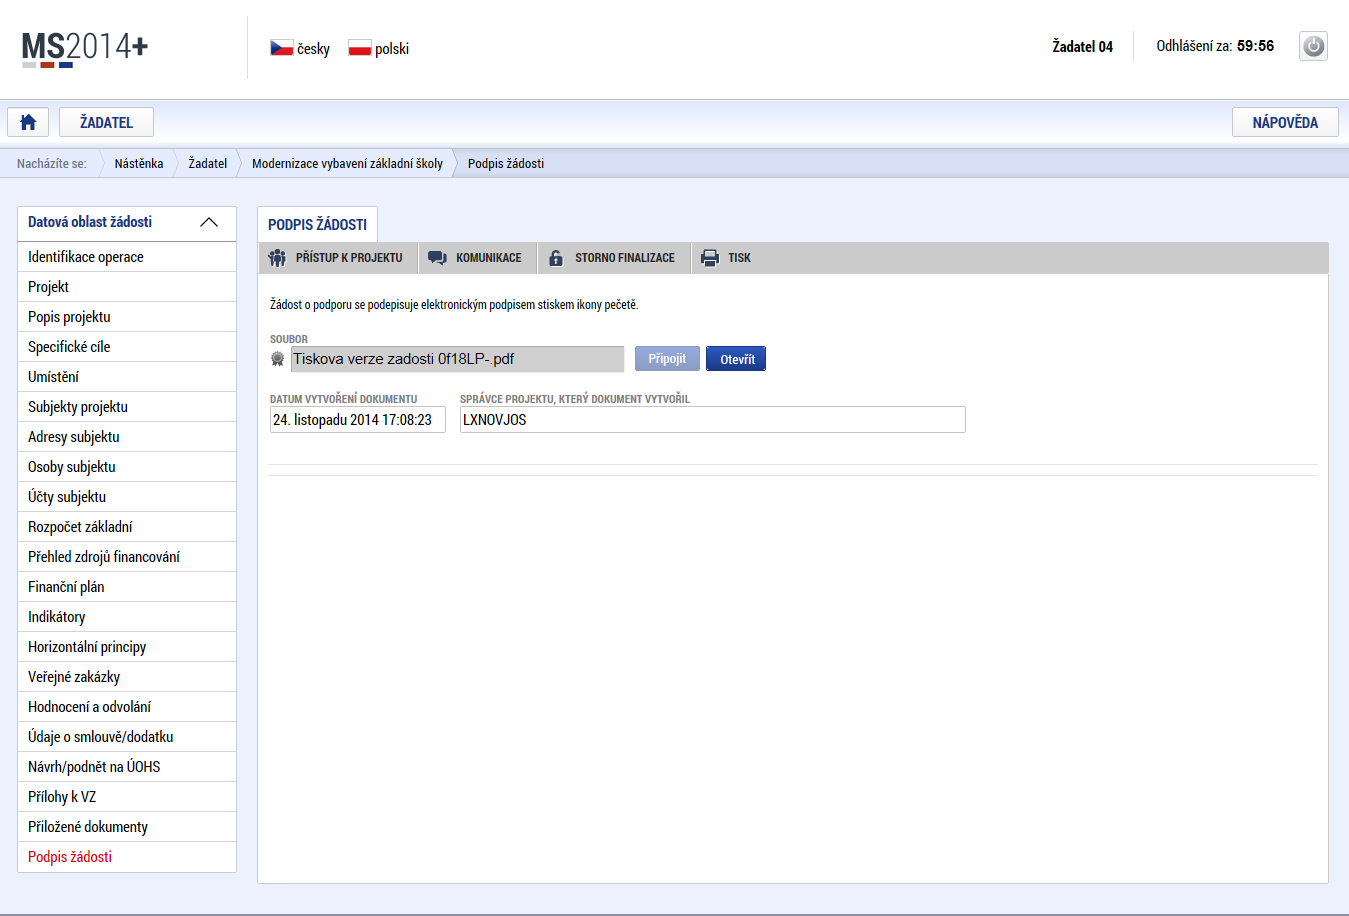Open Adresy subjektu in sidebar

click(127, 437)
